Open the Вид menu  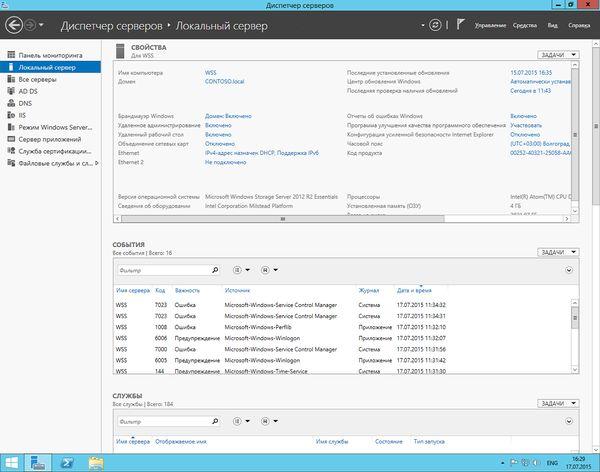tap(552, 26)
